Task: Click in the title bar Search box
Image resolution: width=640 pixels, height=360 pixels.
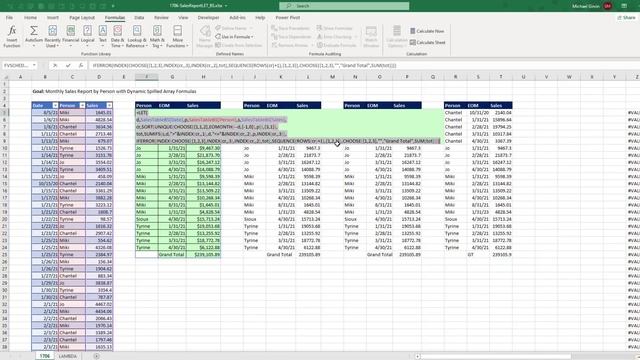Action: click(x=344, y=6)
